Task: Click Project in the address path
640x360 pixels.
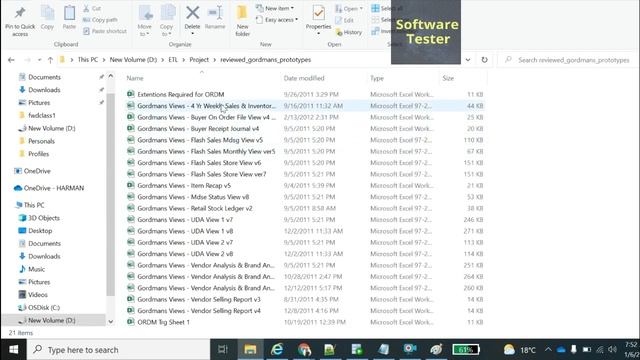Action: point(199,60)
